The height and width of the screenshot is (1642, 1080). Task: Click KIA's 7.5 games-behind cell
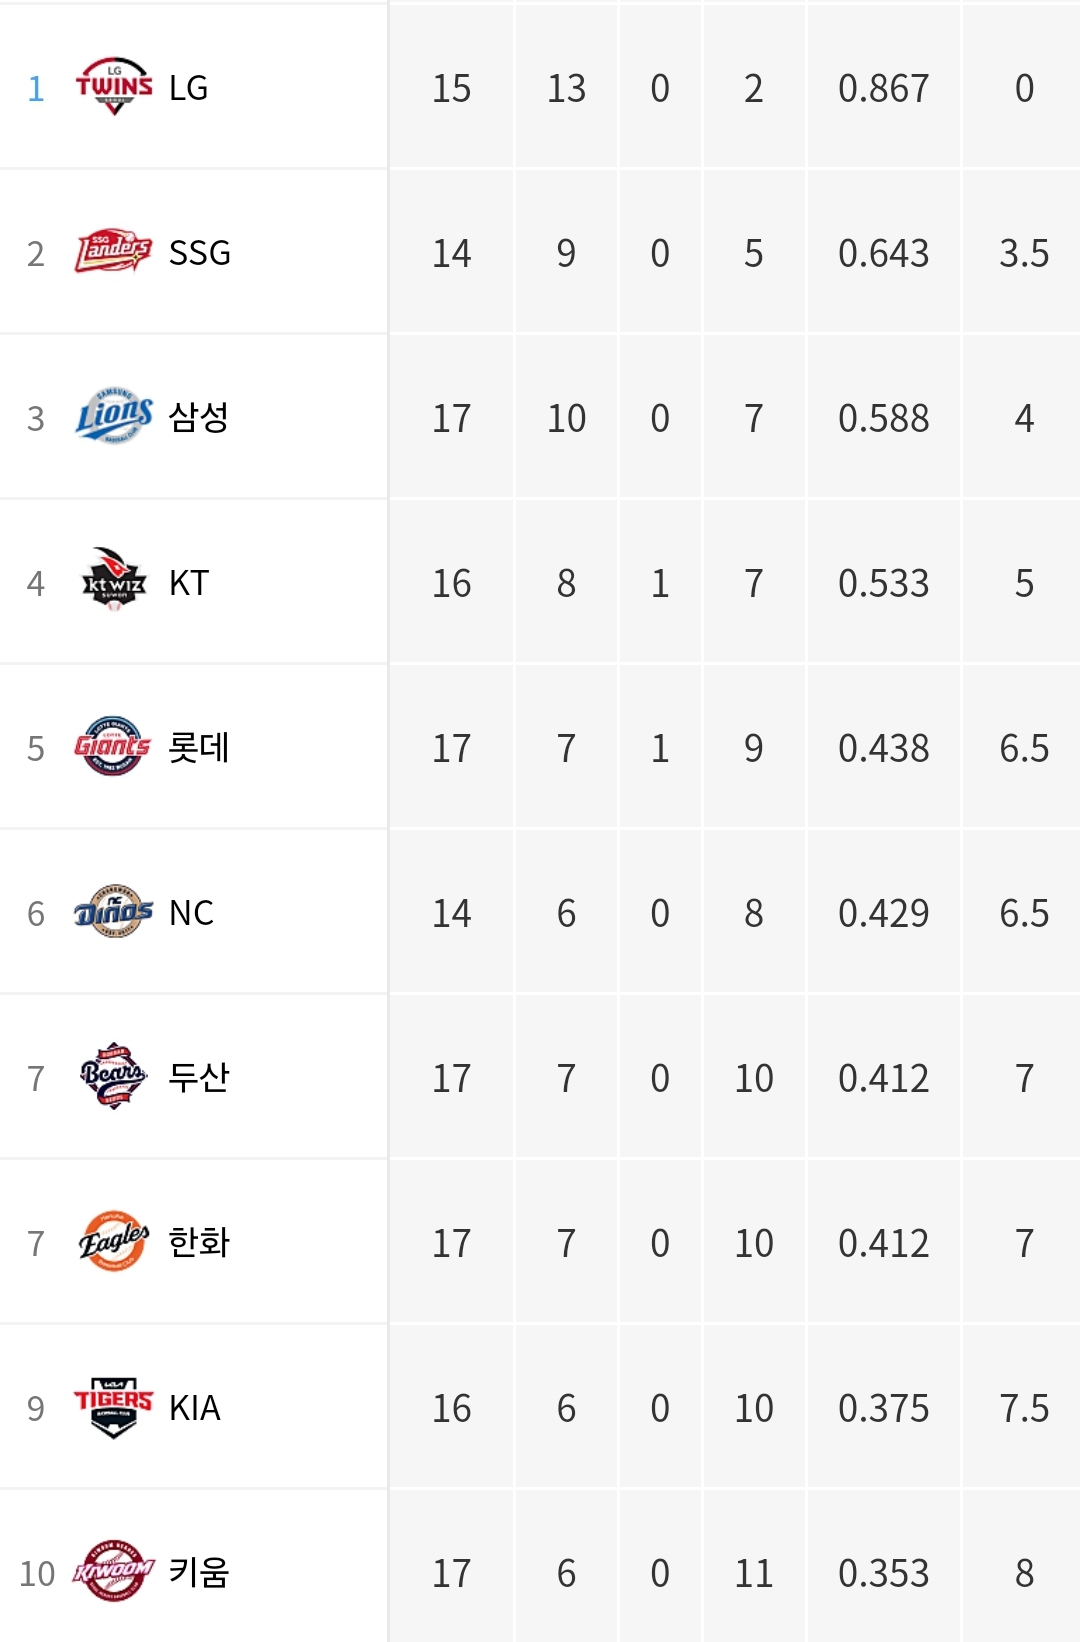(x=1024, y=1408)
